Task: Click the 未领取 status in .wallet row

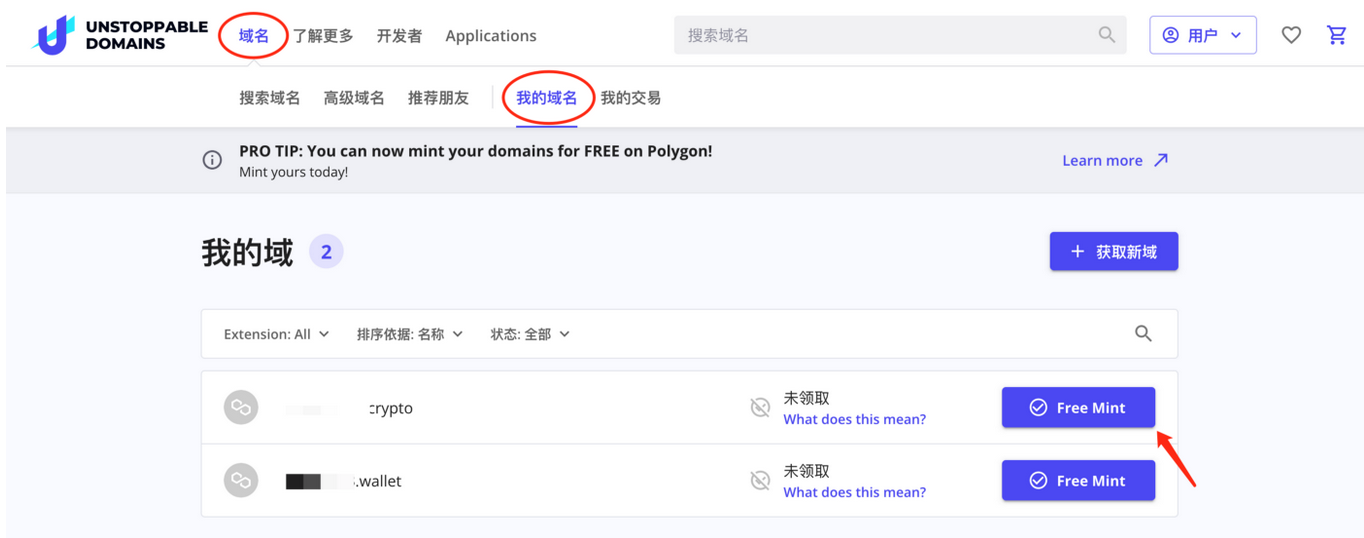Action: [807, 471]
